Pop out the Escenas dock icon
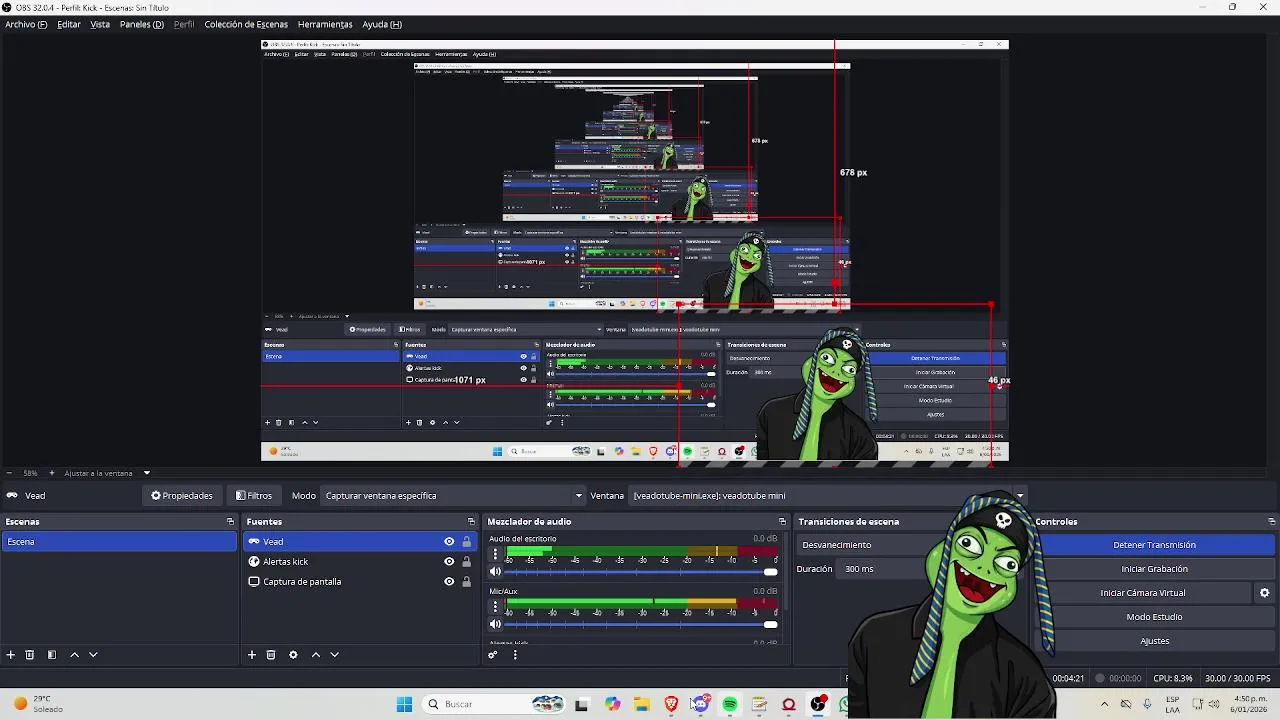The width and height of the screenshot is (1280, 720). (230, 522)
